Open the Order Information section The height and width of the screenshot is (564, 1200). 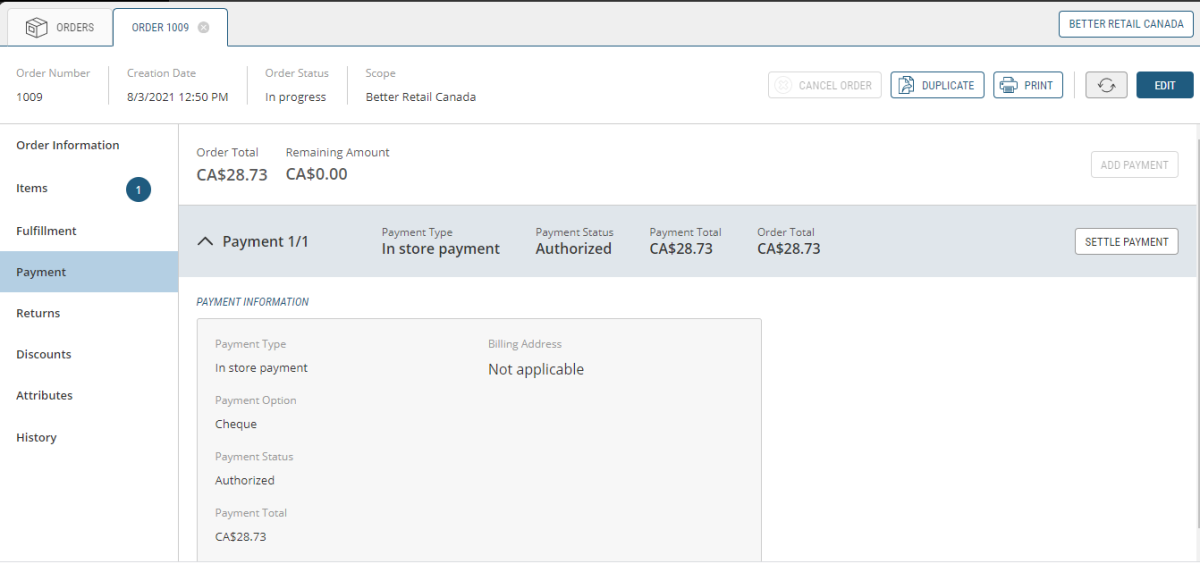tap(68, 145)
